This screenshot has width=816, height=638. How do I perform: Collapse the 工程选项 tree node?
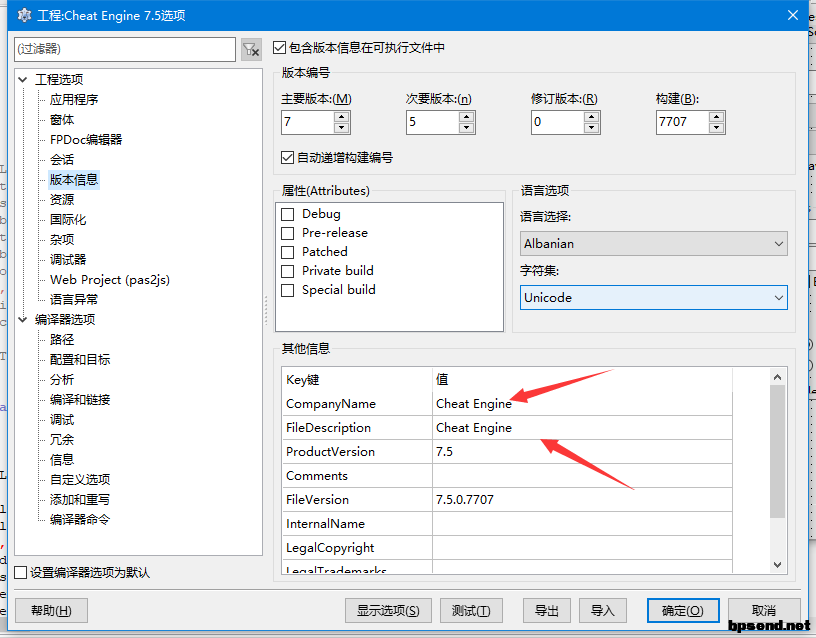pyautogui.click(x=22, y=80)
